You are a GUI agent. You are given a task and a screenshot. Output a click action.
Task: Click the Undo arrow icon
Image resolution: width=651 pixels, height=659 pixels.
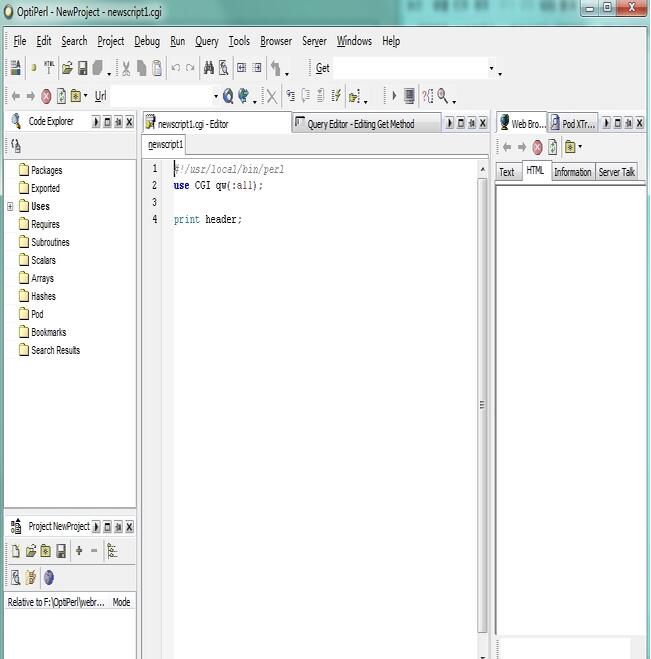[176, 68]
